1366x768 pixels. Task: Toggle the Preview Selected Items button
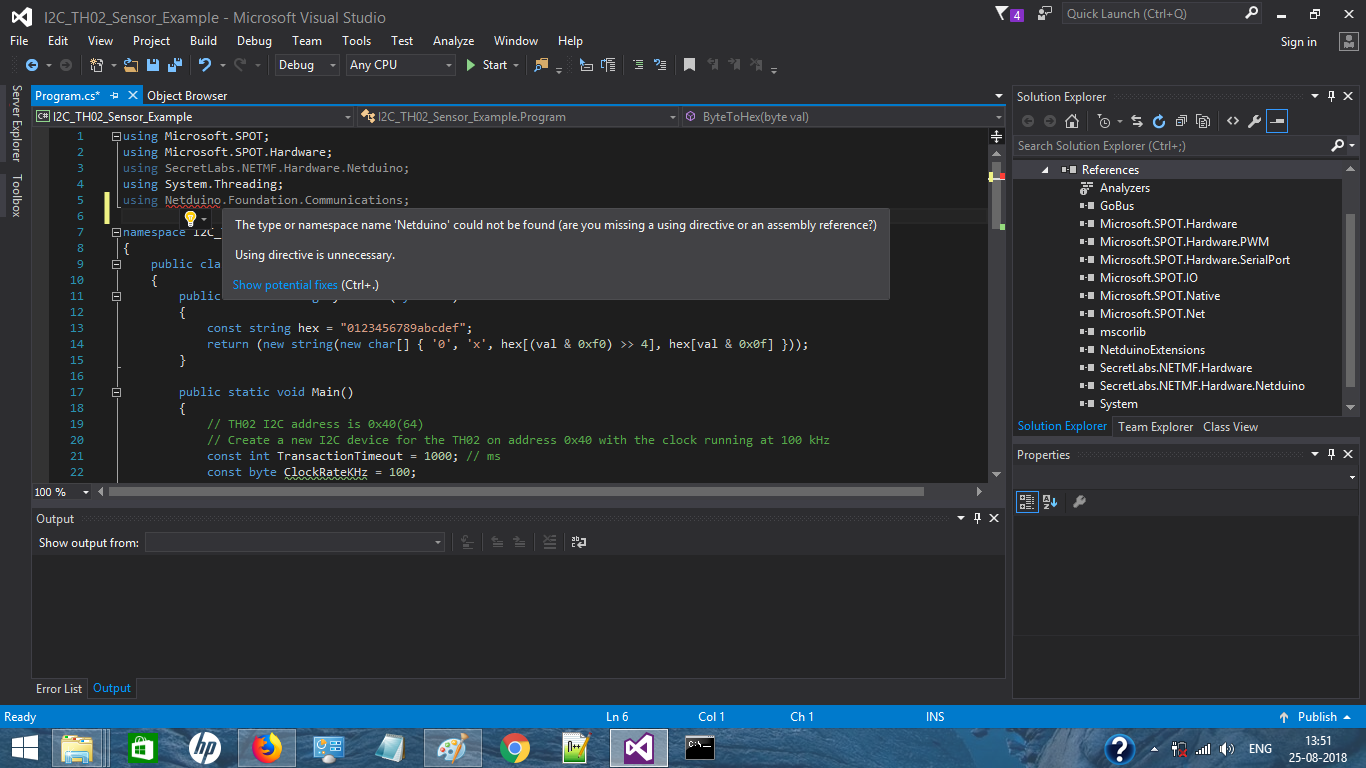coord(1276,121)
